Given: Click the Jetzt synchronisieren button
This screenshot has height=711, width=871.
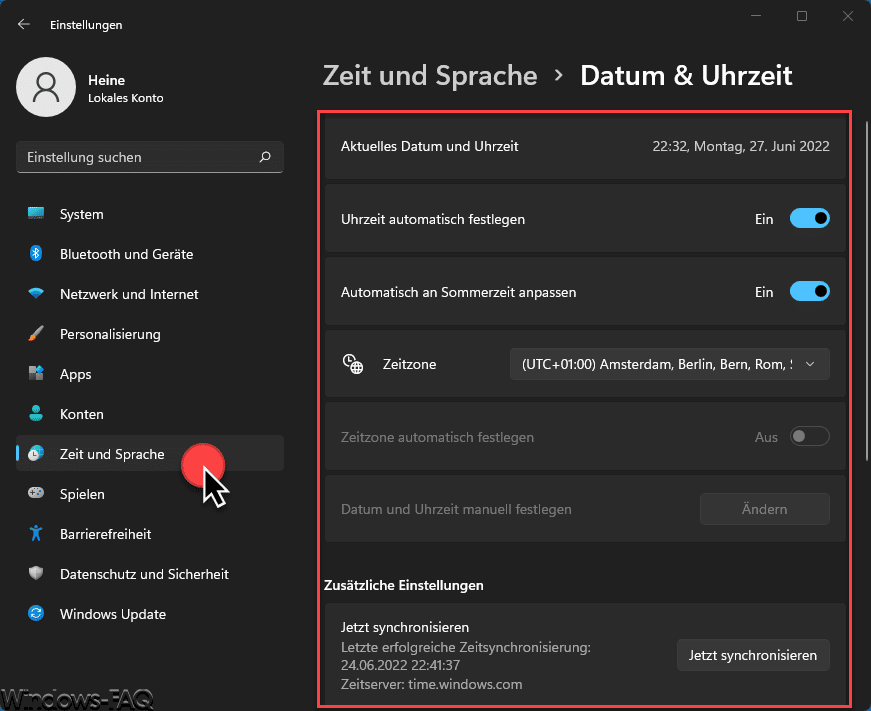Looking at the screenshot, I should tap(753, 655).
